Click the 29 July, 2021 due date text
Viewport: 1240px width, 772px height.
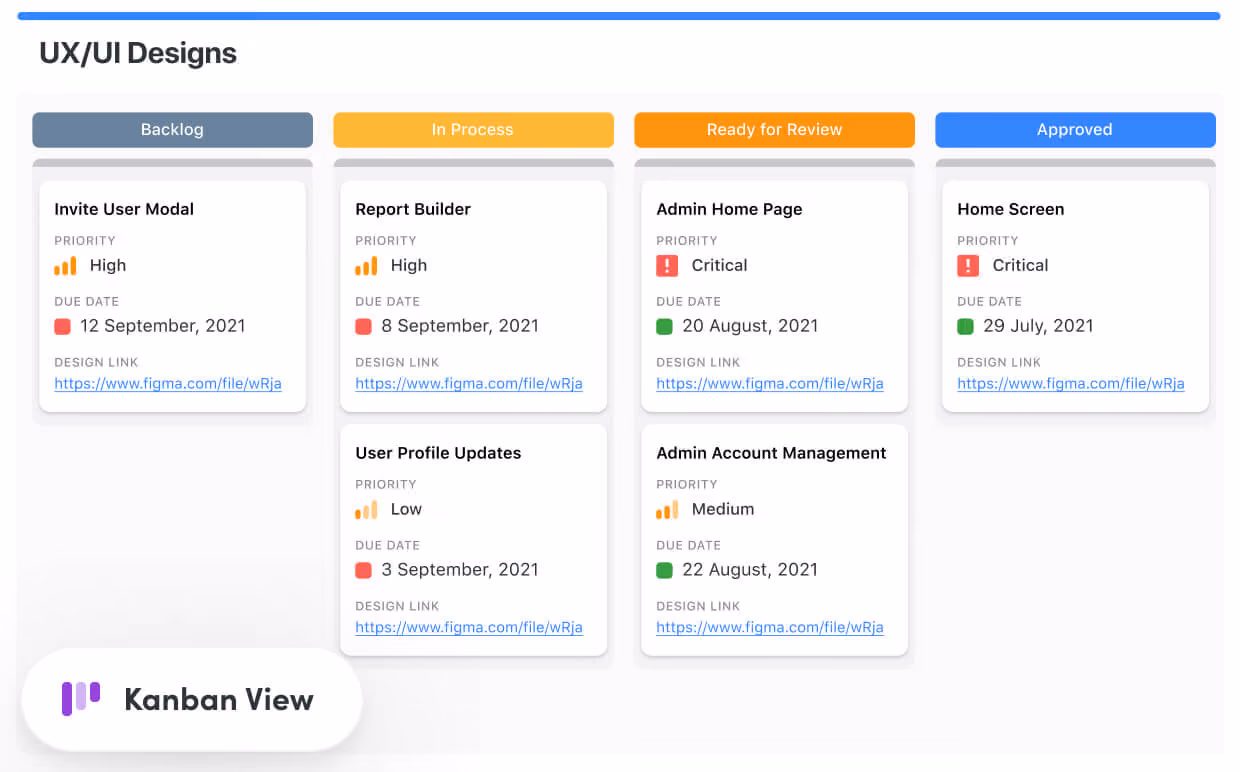pos(1038,326)
